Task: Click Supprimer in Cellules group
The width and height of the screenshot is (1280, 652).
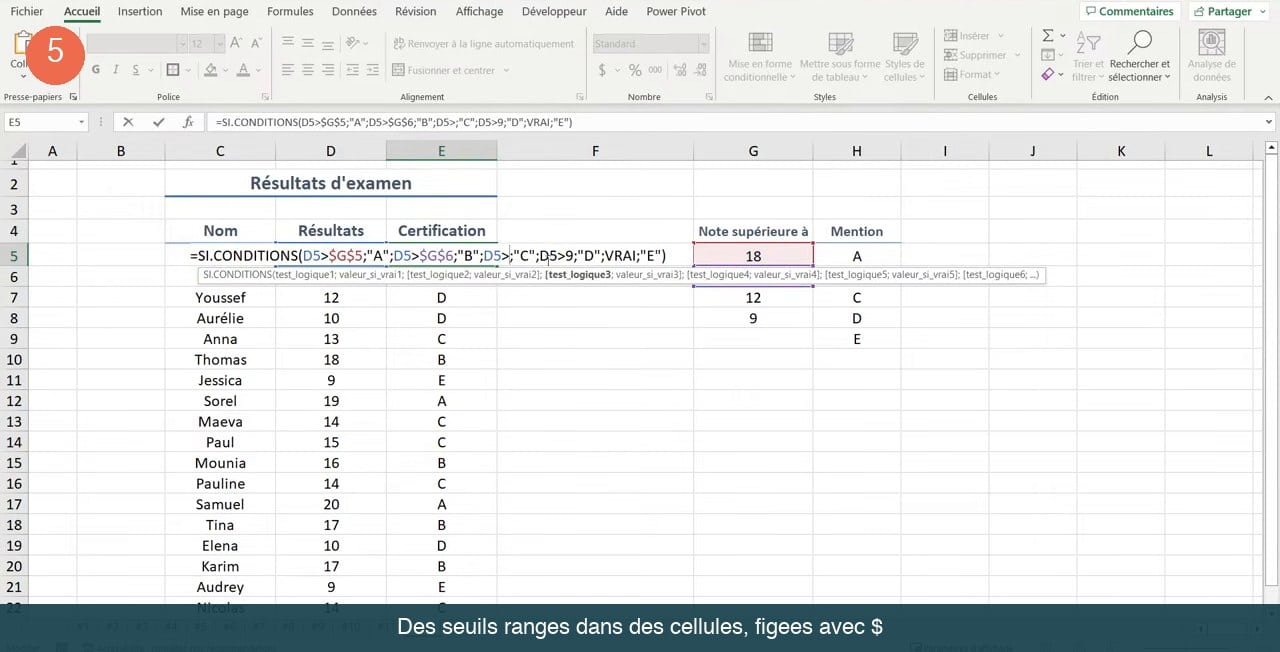Action: [x=980, y=55]
